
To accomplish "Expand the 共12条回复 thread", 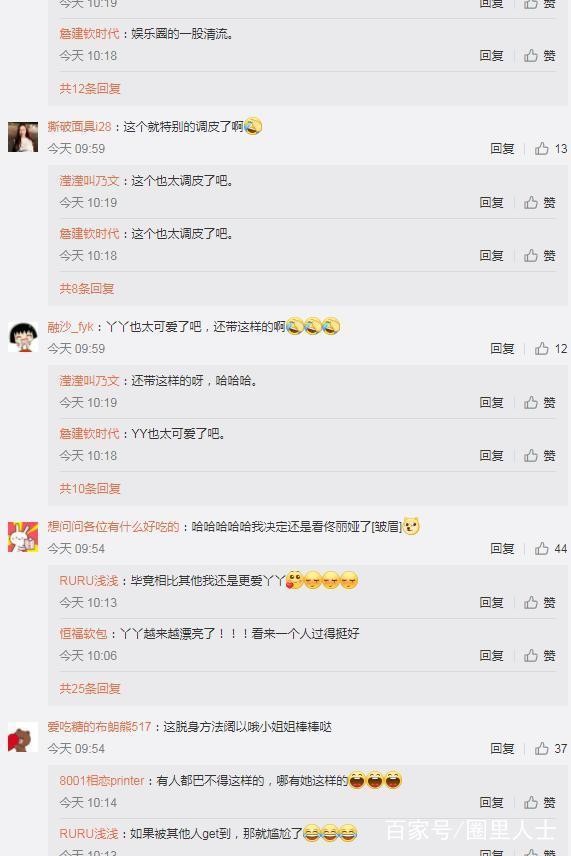I will 90,88.
